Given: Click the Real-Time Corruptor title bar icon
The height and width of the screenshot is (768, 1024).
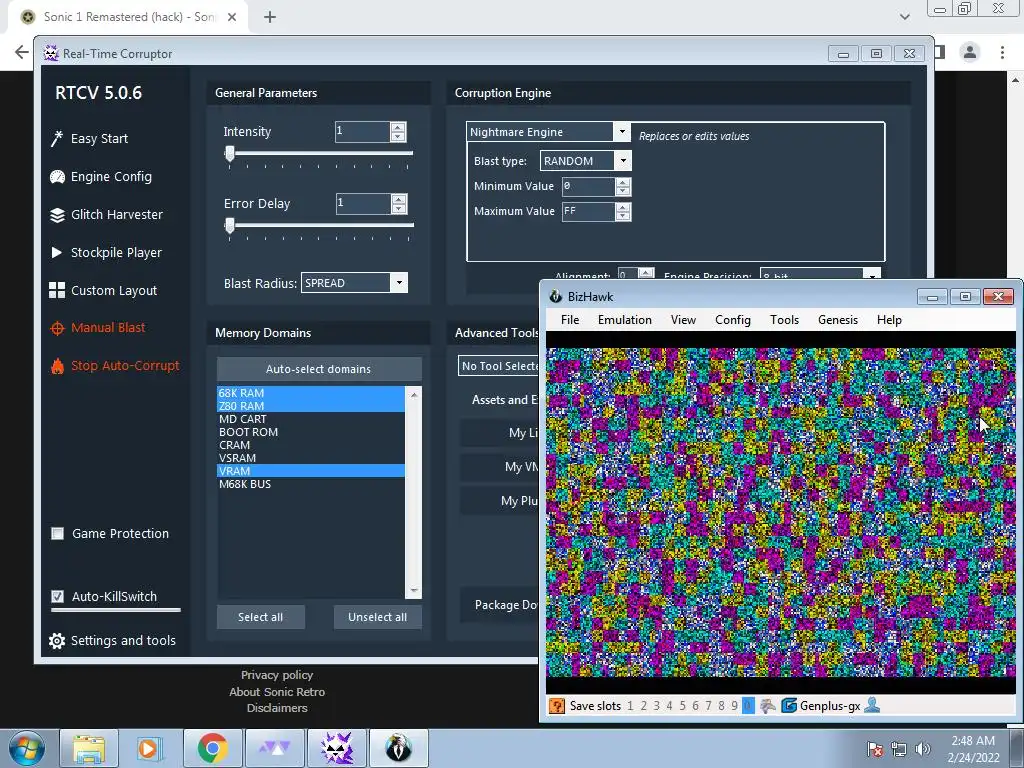Looking at the screenshot, I should [50, 53].
